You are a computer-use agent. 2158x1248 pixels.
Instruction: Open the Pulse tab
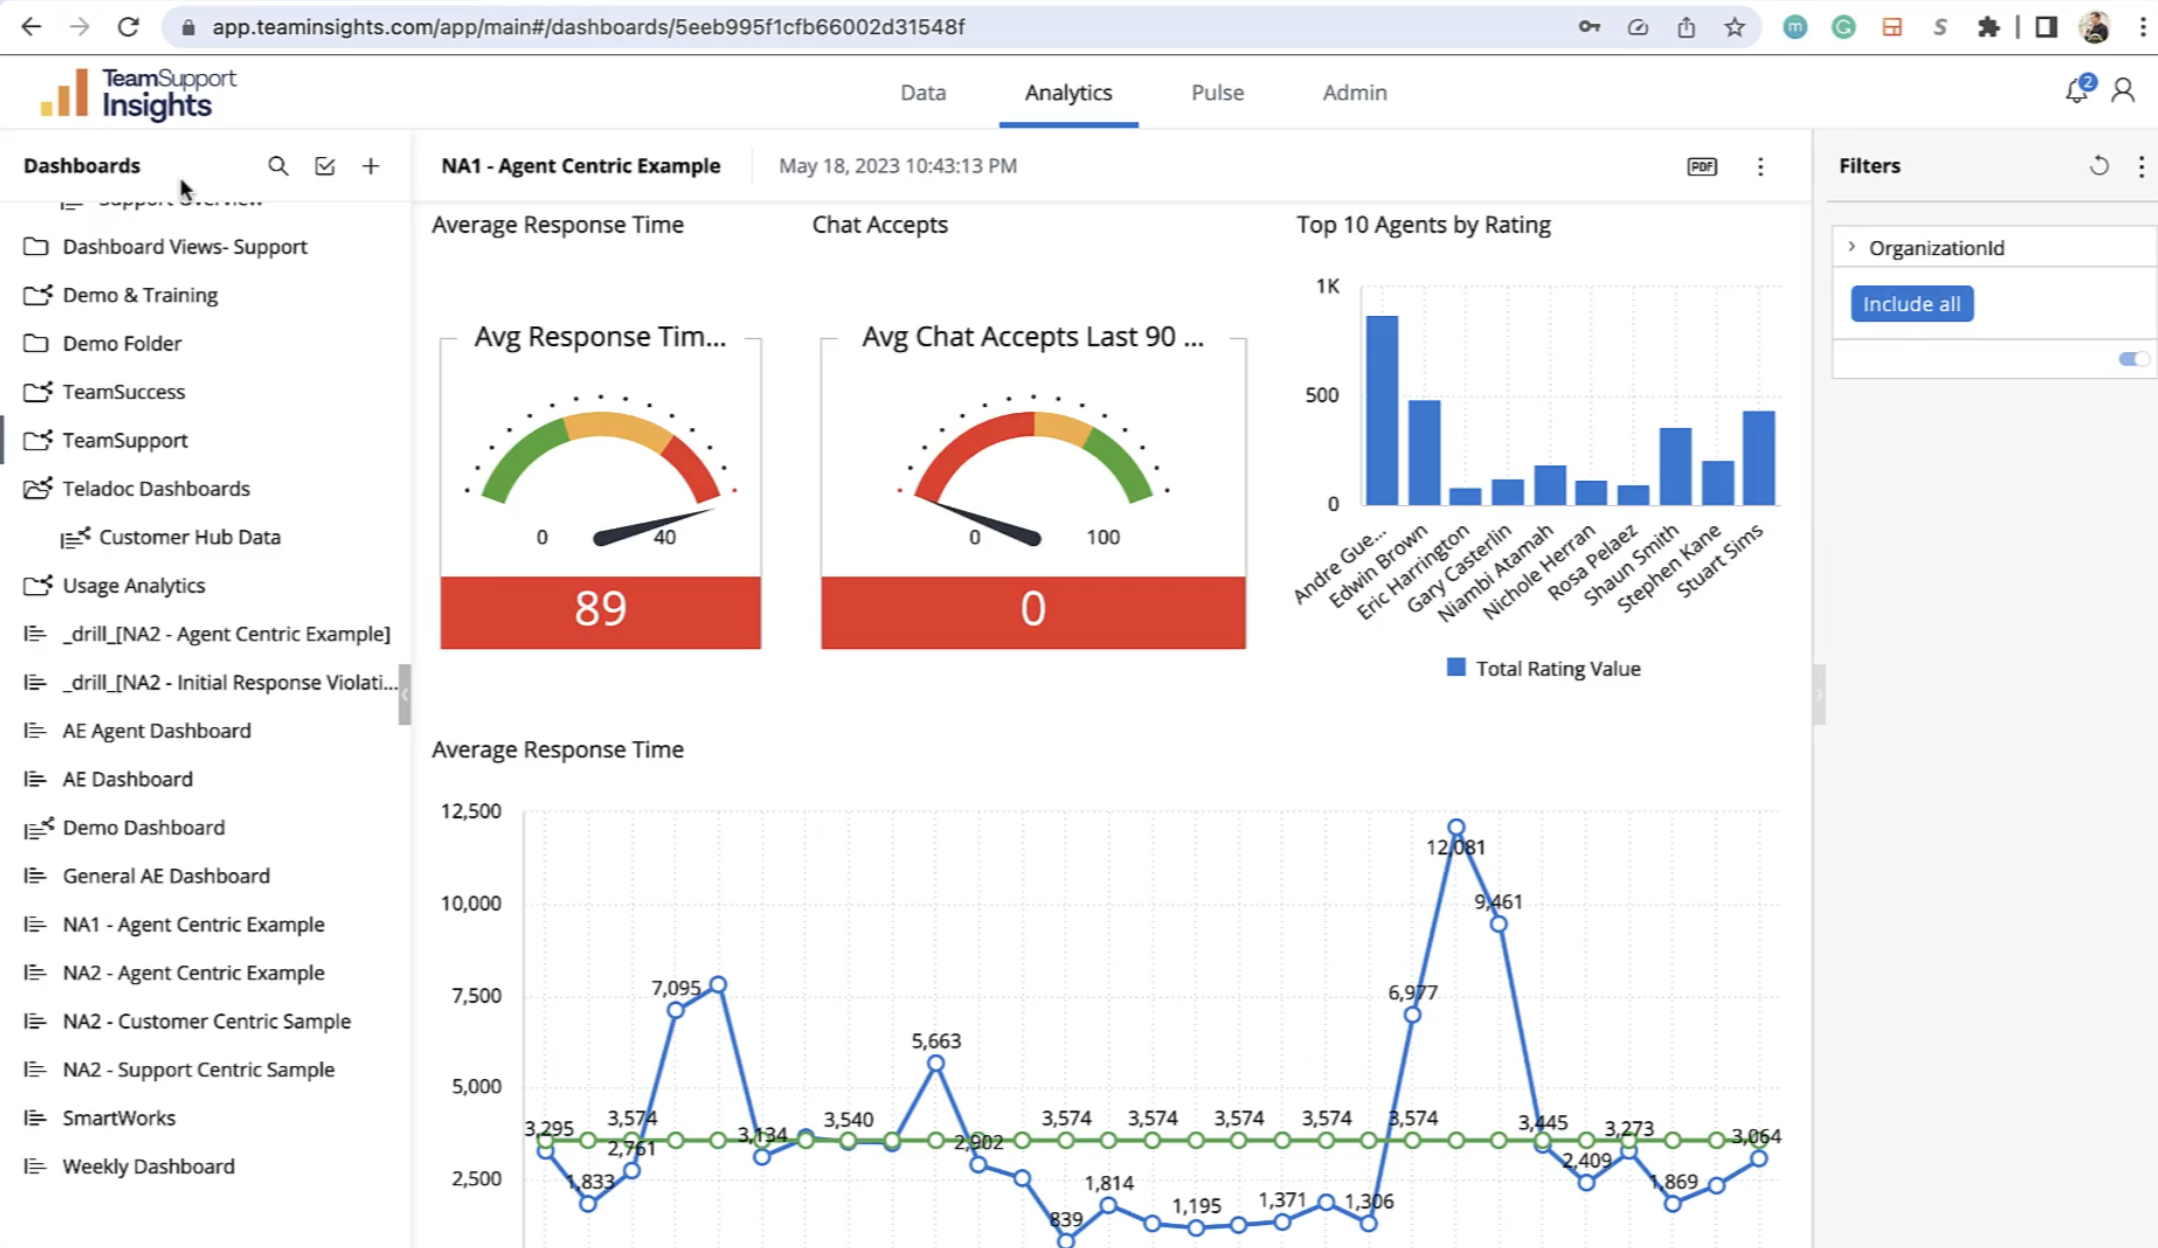(1216, 91)
